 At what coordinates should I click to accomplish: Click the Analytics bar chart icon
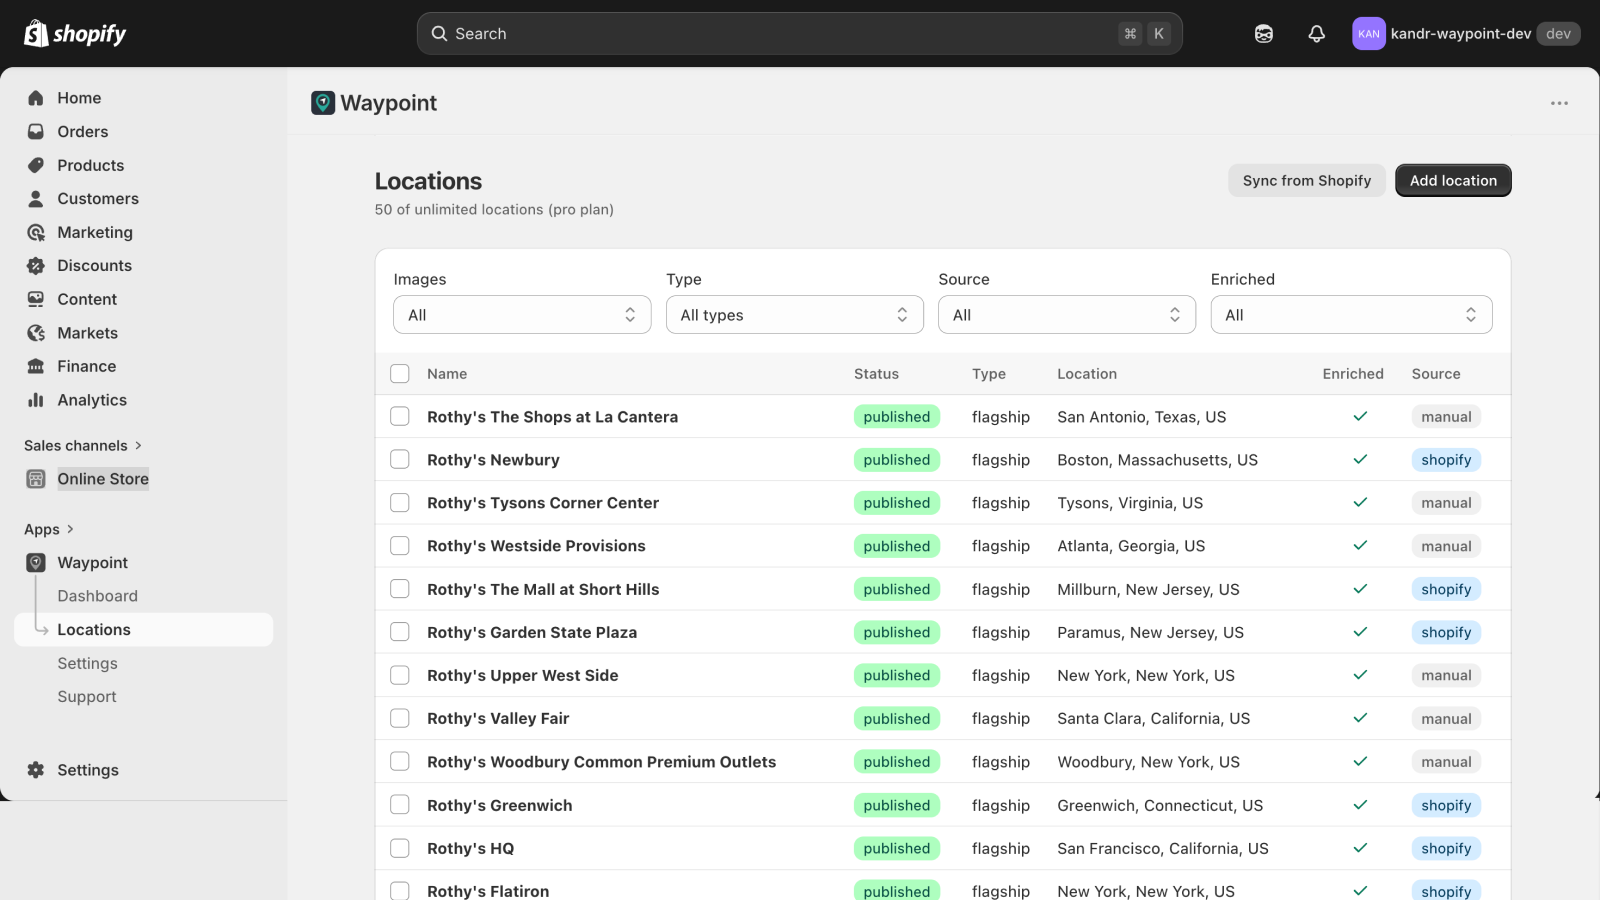(x=36, y=400)
